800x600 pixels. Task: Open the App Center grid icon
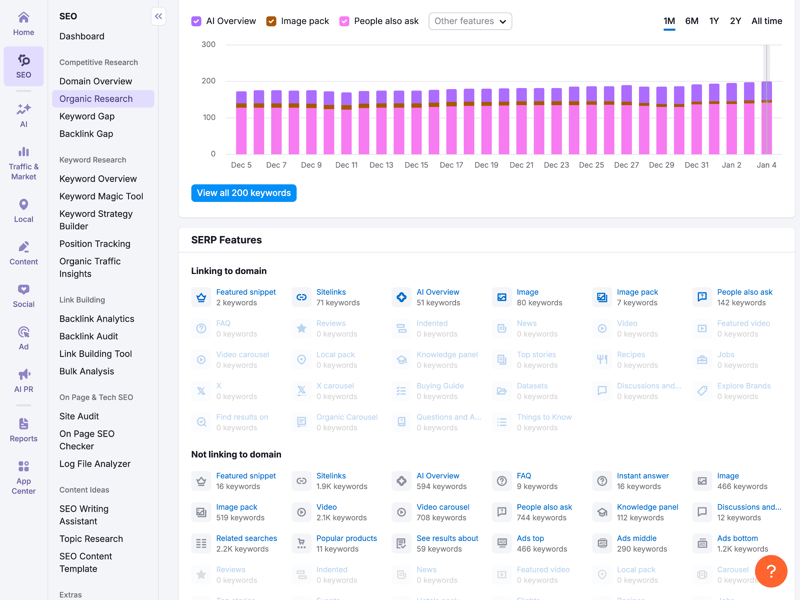23,467
